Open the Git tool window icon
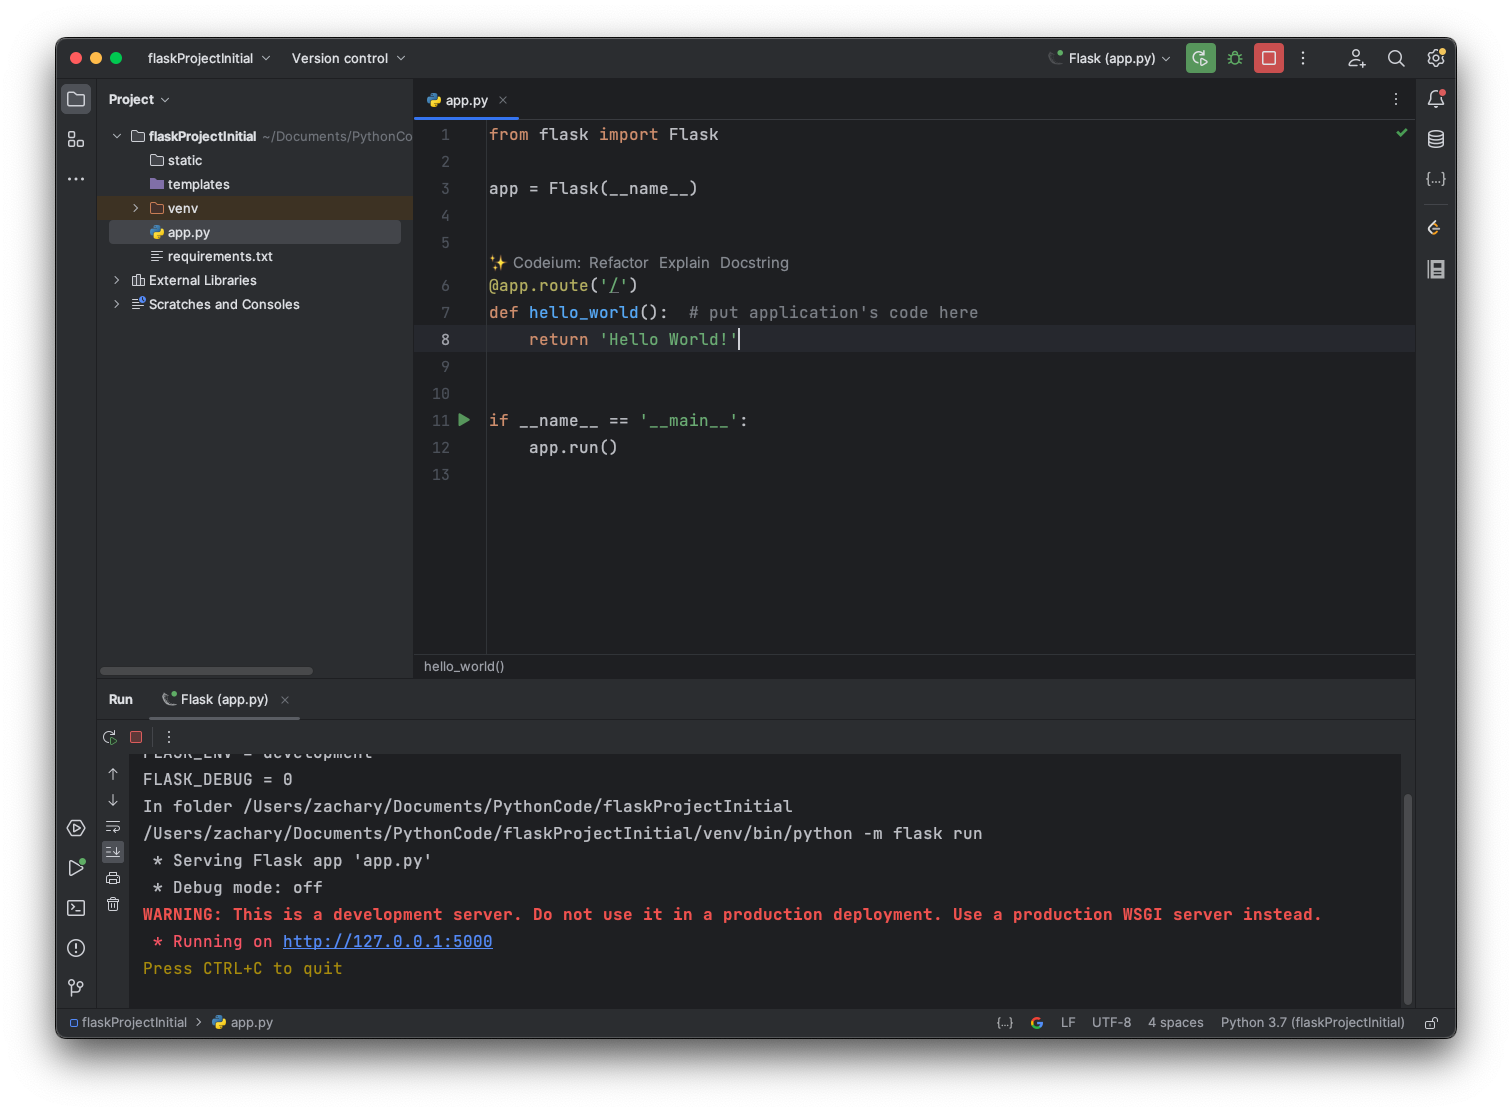This screenshot has height=1112, width=1512. pos(76,988)
